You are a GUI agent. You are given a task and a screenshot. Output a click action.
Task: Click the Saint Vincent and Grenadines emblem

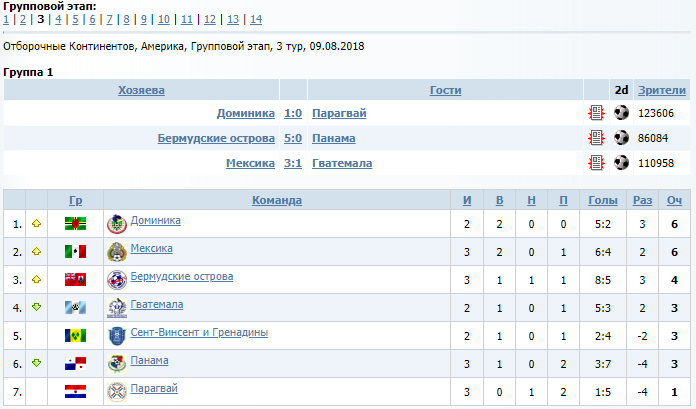117,336
